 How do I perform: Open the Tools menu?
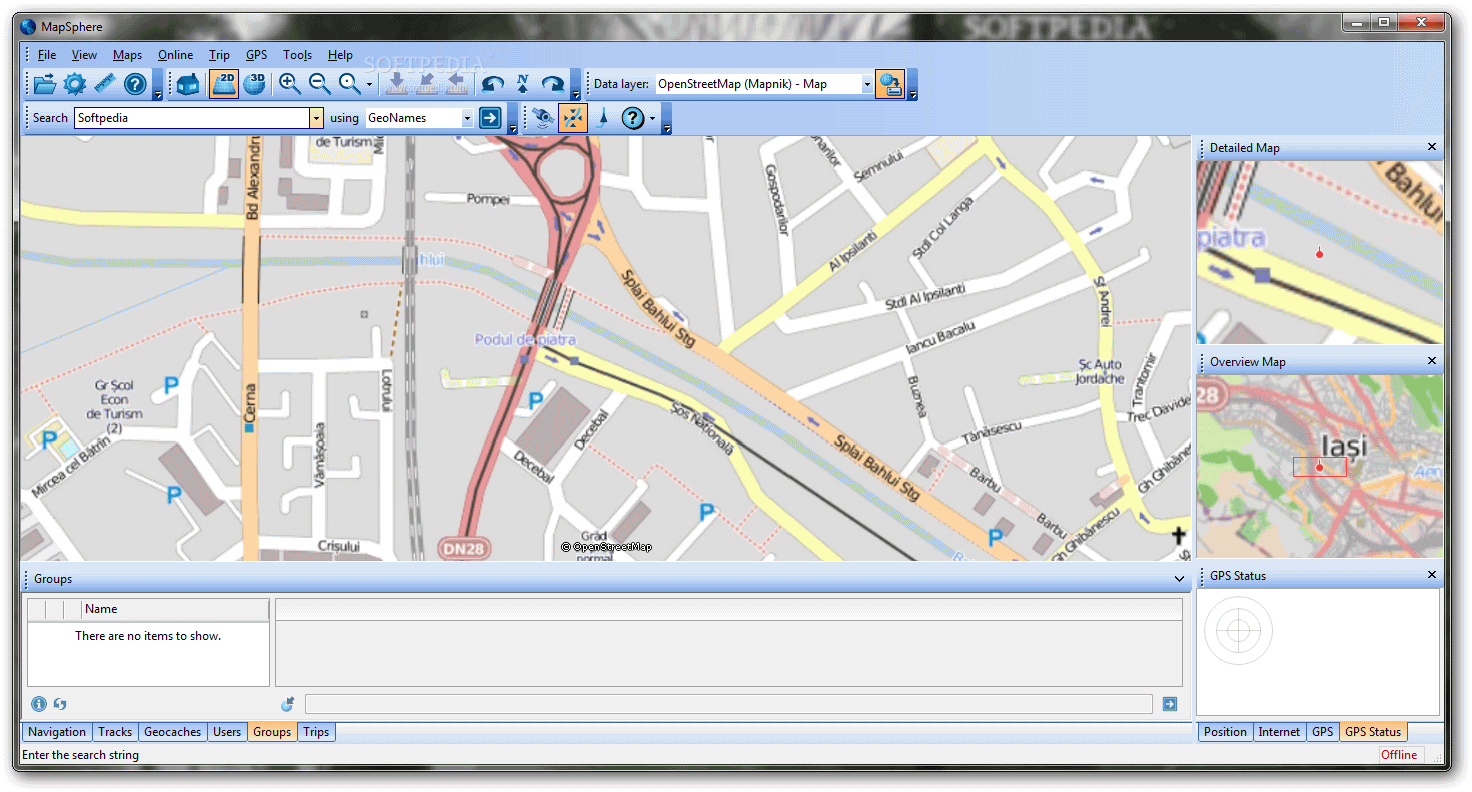pyautogui.click(x=297, y=55)
